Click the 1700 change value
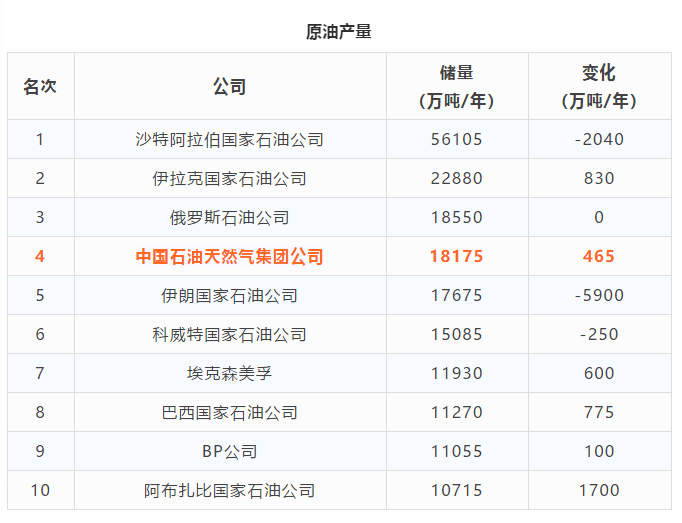This screenshot has width=682, height=523. pyautogui.click(x=599, y=491)
